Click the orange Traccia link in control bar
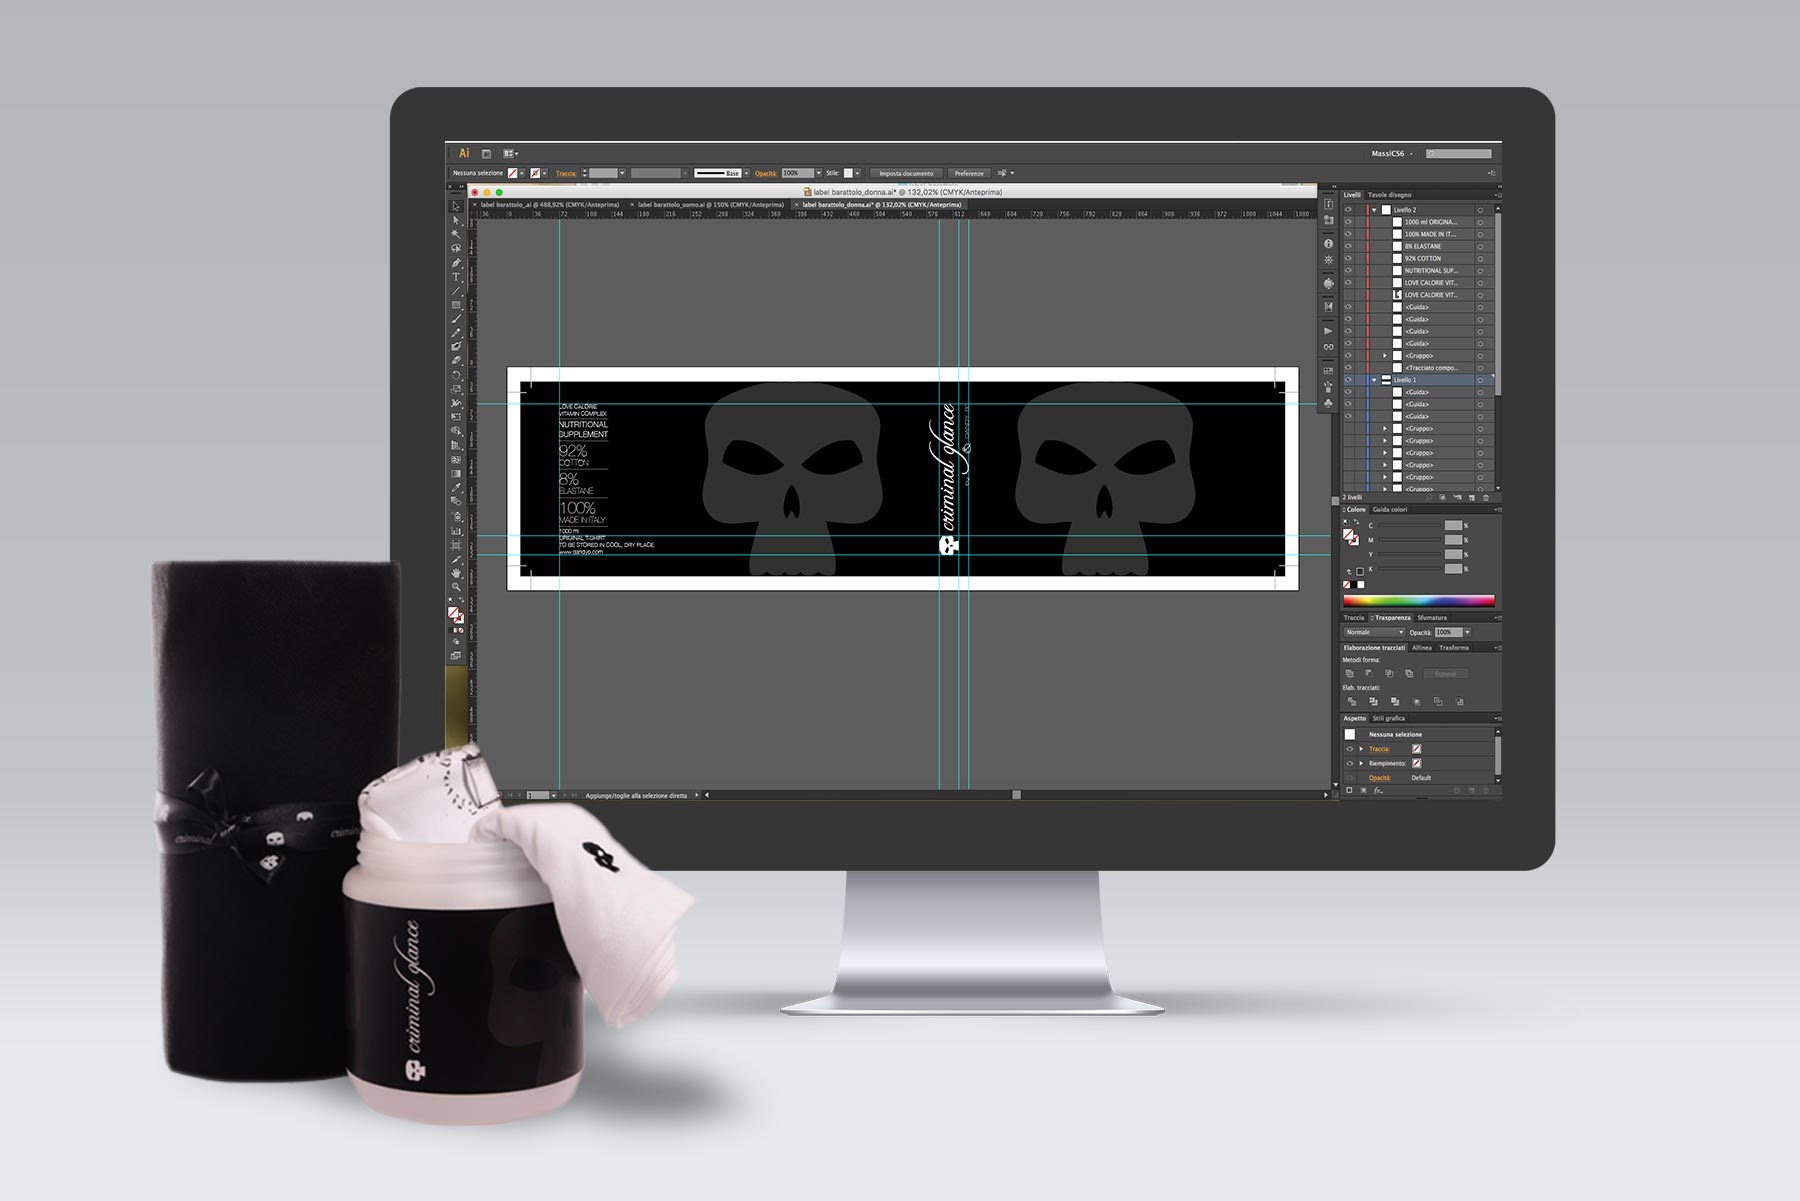The height and width of the screenshot is (1201, 1800). 566,173
